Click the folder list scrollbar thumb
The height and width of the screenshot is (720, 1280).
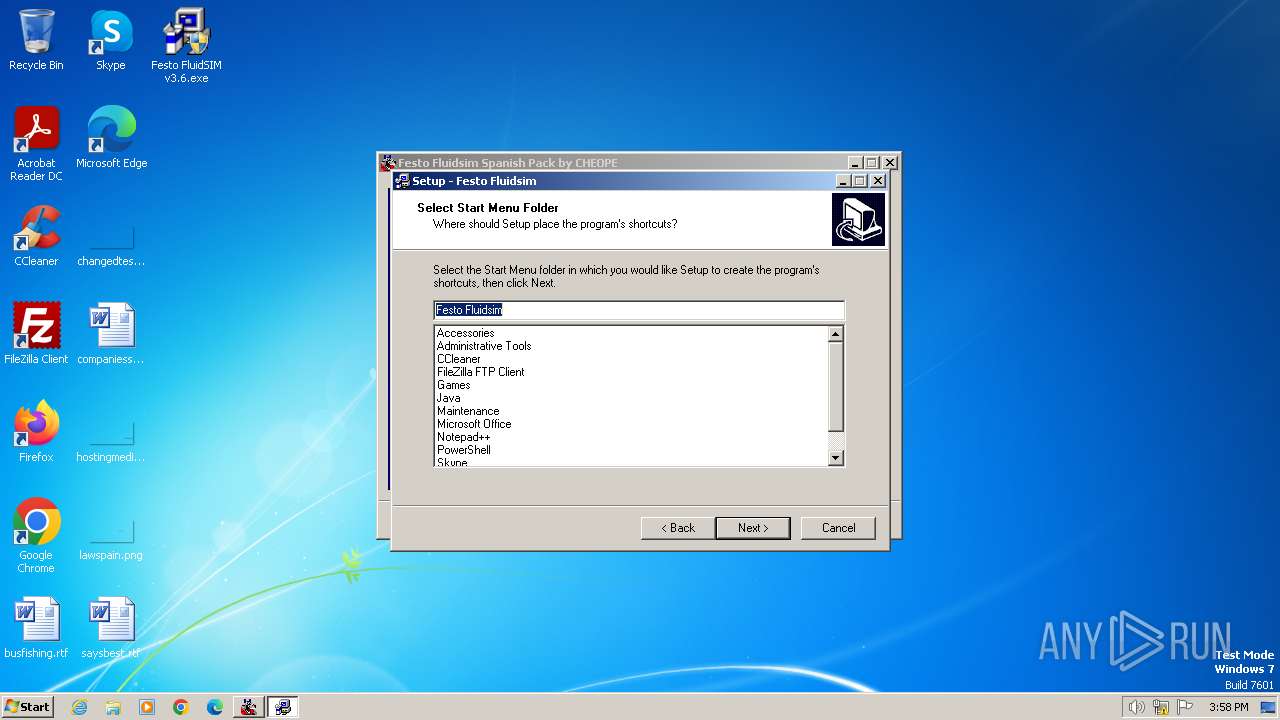836,387
